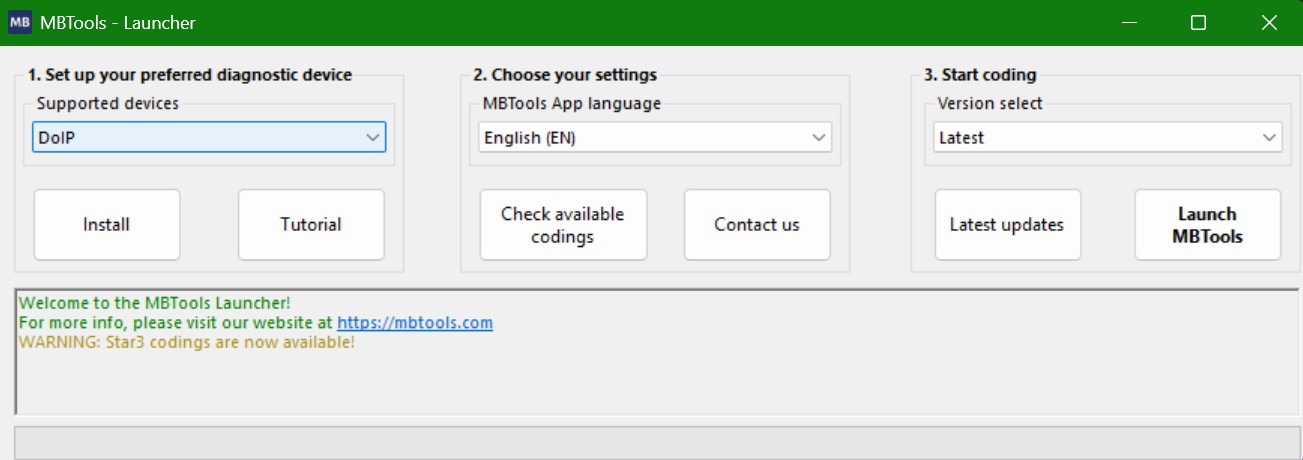This screenshot has width=1303, height=460.
Task: Launch MBTools from Start coding section
Action: (1208, 225)
